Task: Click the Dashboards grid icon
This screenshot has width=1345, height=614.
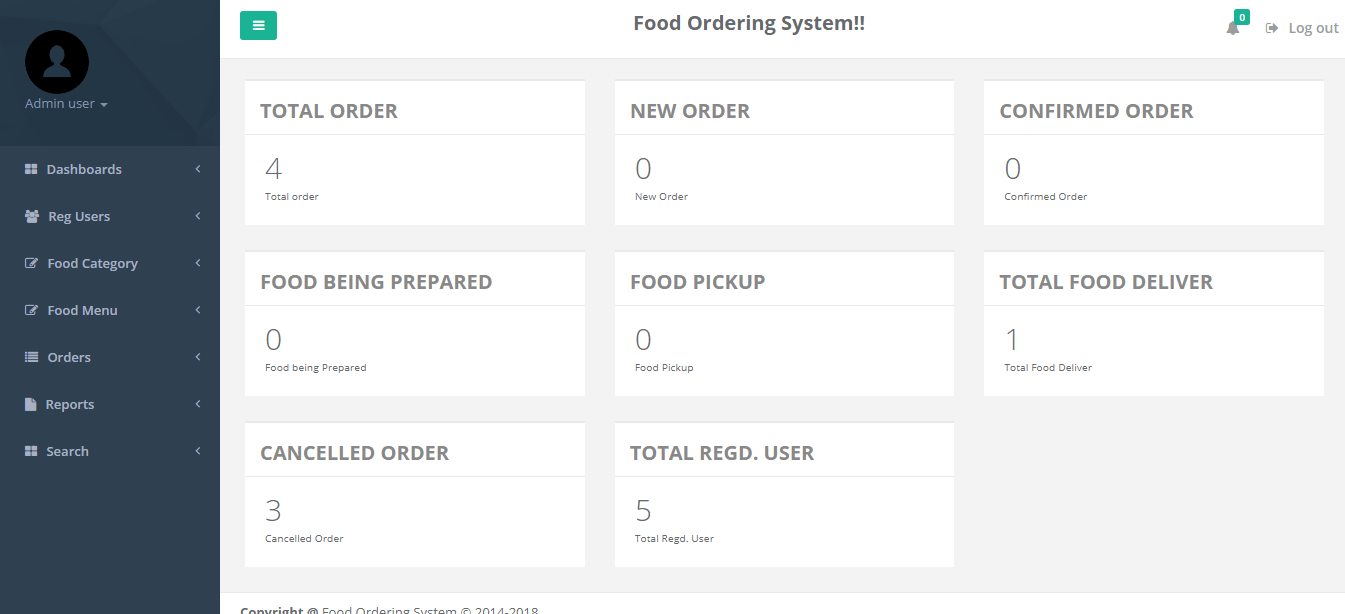Action: pyautogui.click(x=31, y=169)
